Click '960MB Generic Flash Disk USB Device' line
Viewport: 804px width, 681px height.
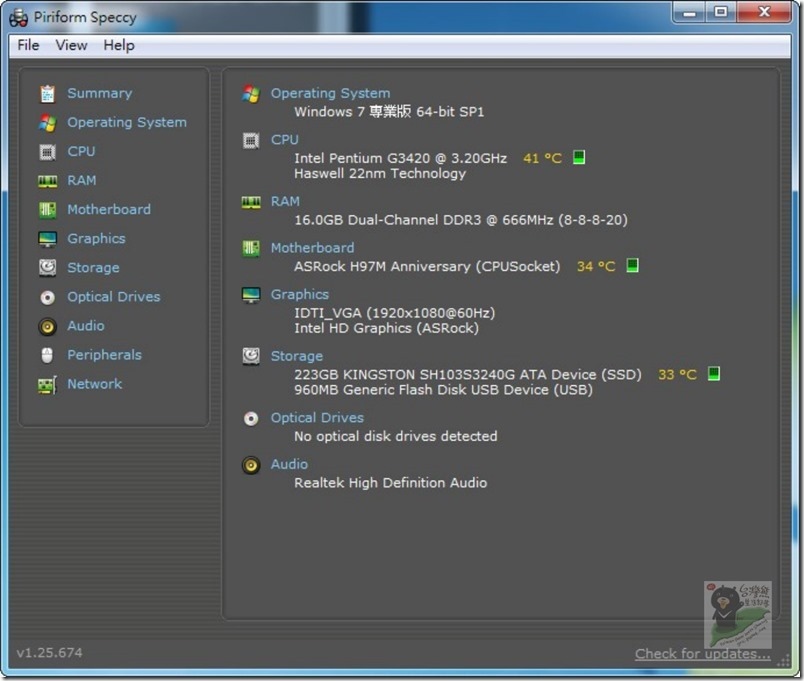tap(443, 390)
